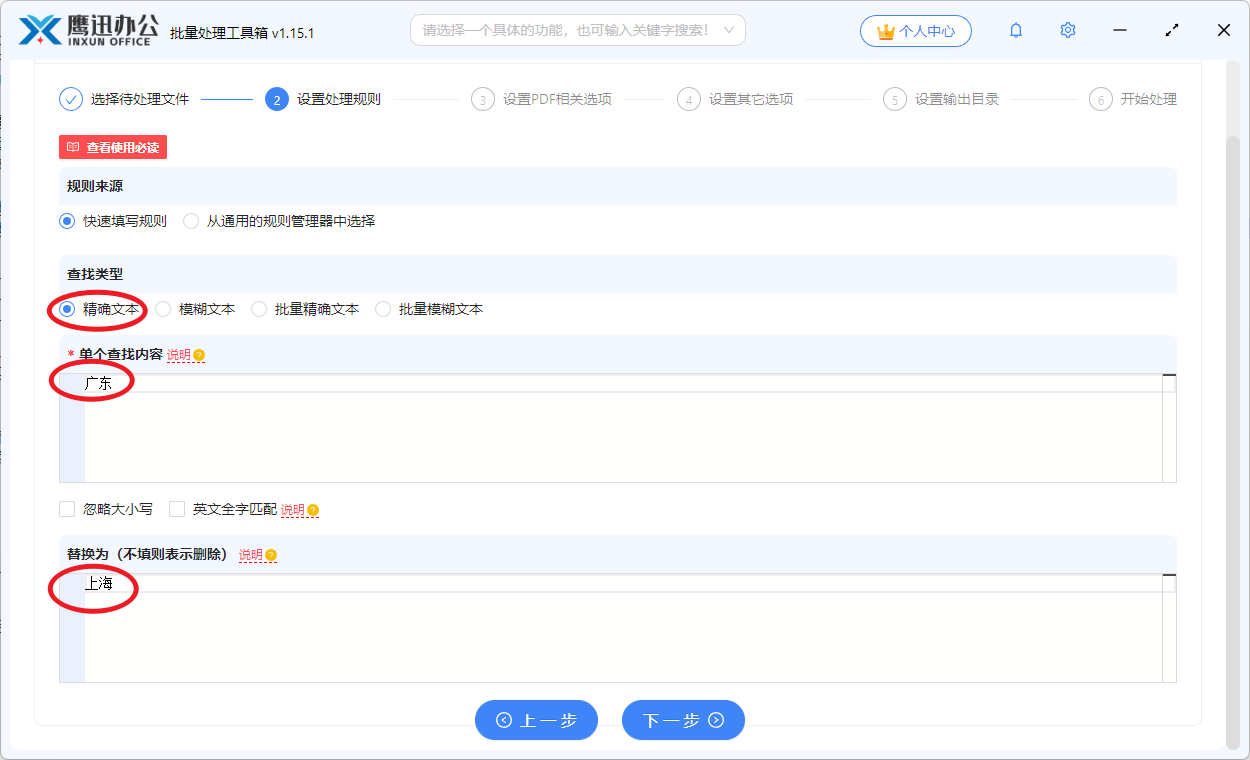Click the 规则来源 section heading

coord(95,186)
